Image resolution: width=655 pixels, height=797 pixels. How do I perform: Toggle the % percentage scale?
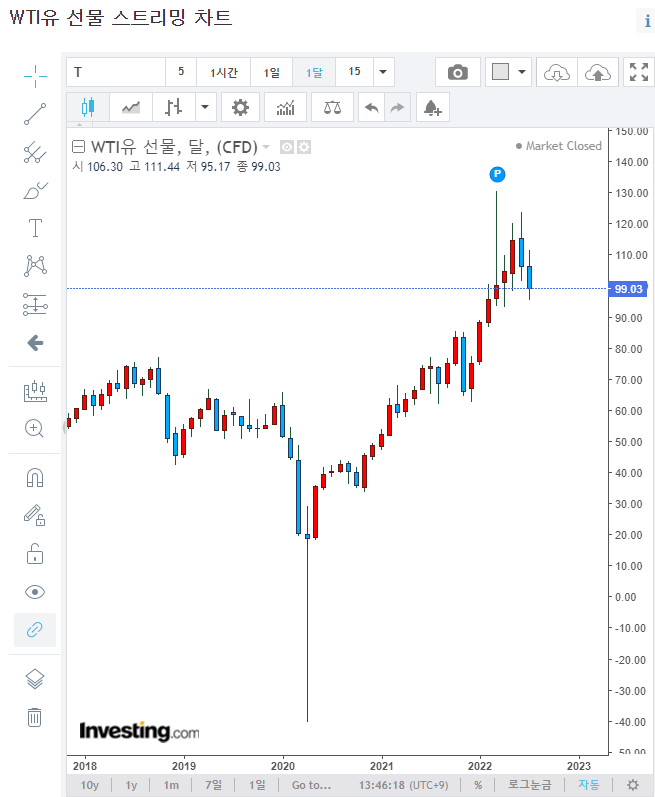point(478,785)
